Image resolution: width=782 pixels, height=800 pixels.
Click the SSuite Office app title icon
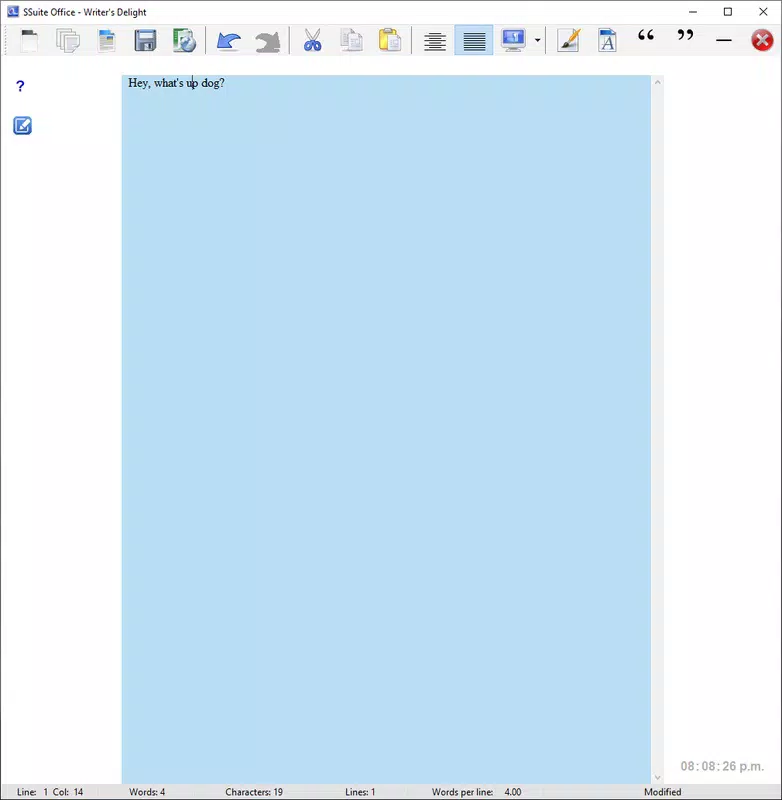pos(12,12)
